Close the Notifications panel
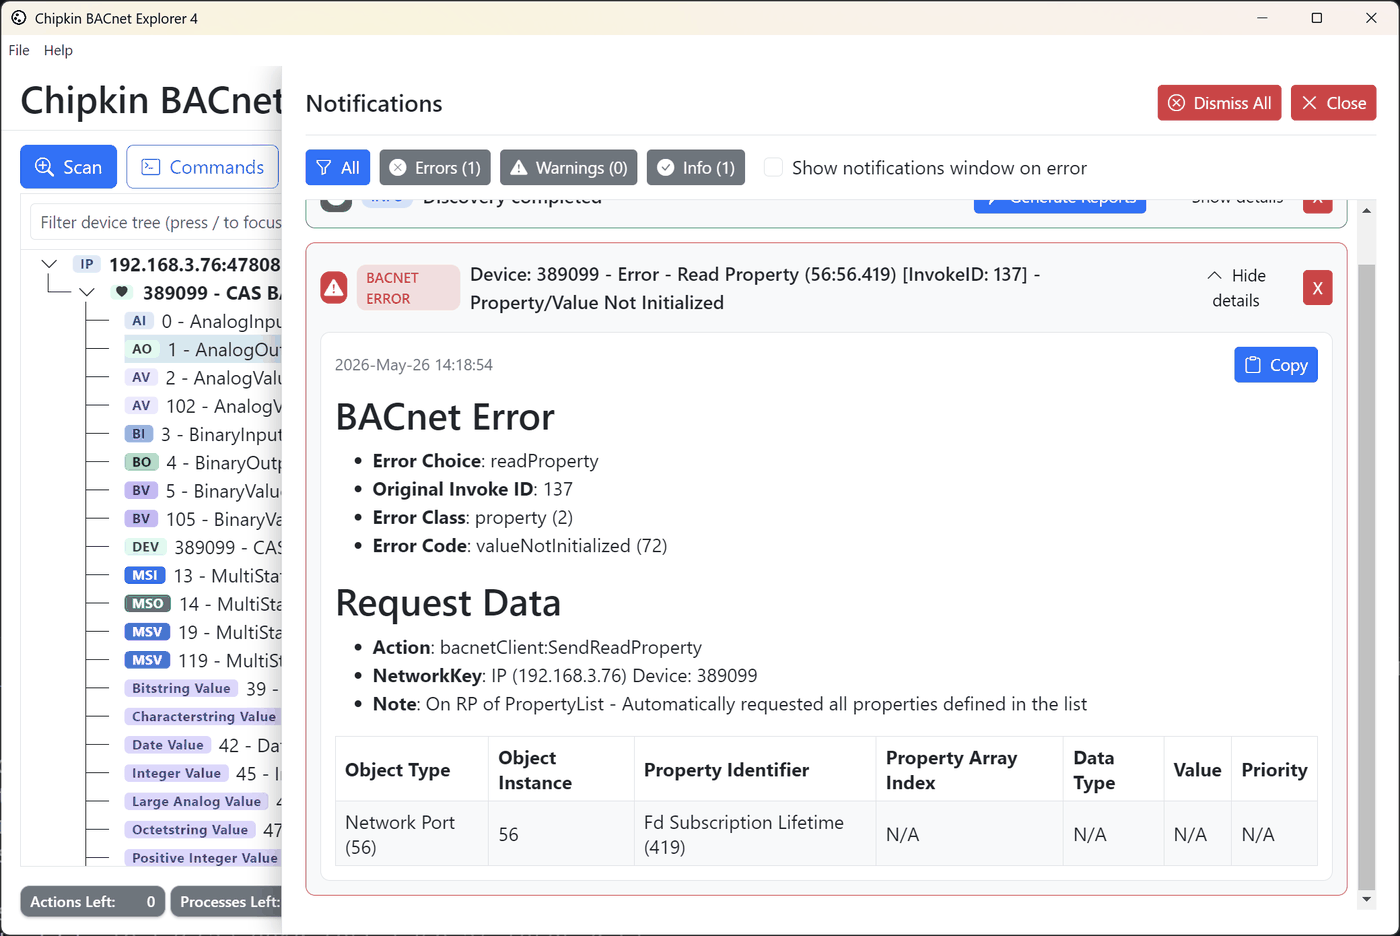The height and width of the screenshot is (936, 1400). [1334, 103]
